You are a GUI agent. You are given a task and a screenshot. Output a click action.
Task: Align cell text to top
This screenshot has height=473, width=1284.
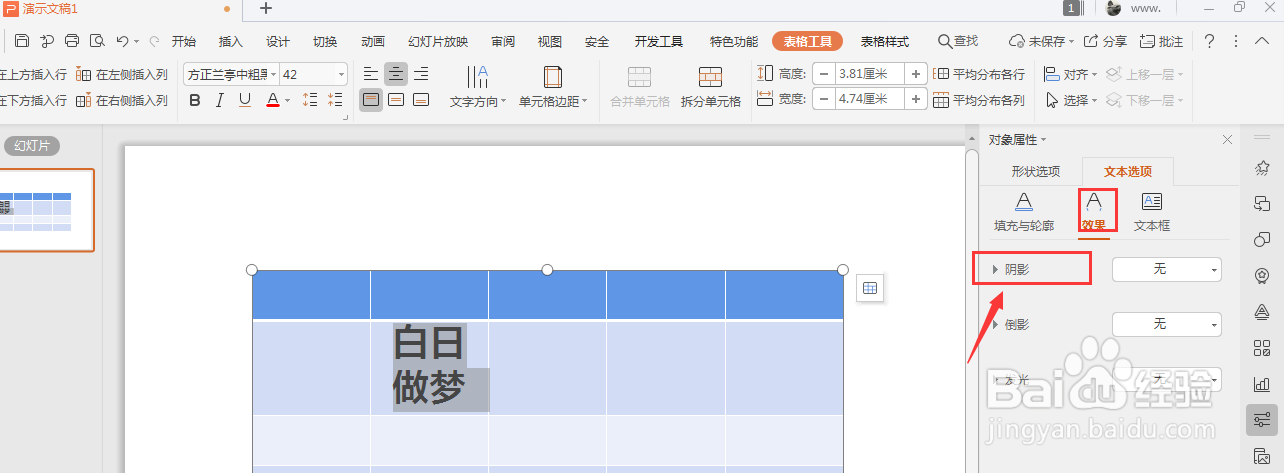[x=371, y=100]
